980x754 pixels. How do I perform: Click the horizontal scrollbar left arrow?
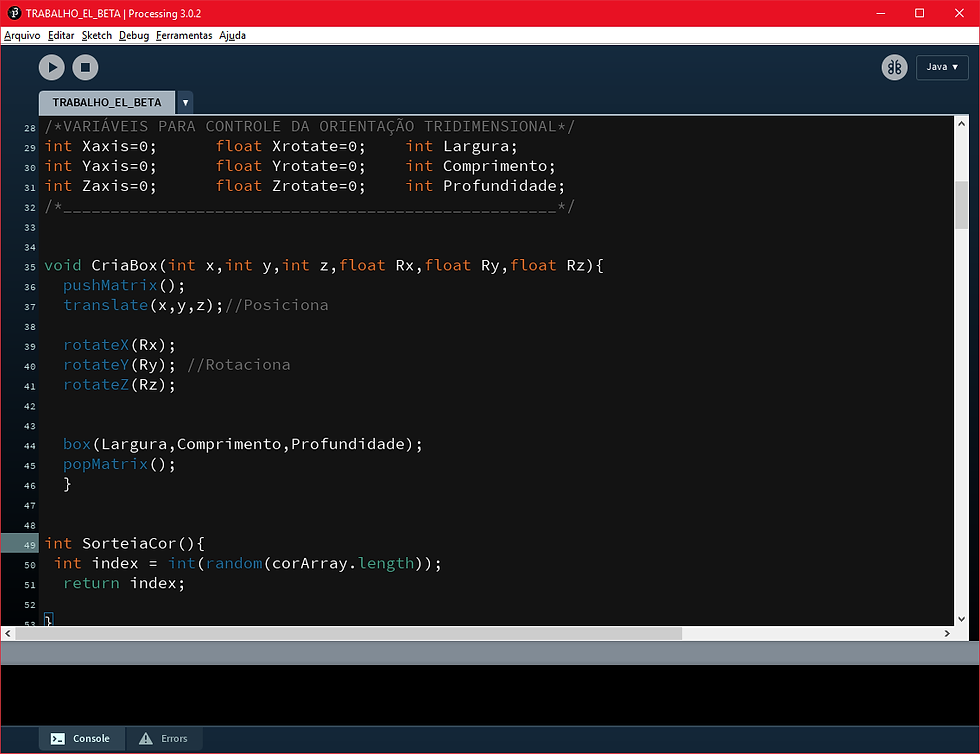pos(8,633)
